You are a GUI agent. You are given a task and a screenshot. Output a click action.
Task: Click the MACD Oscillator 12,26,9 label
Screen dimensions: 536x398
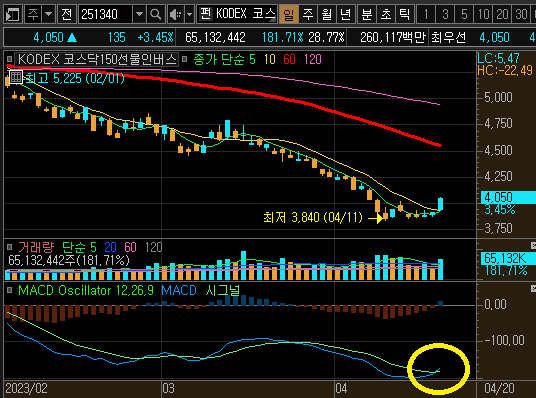86,291
